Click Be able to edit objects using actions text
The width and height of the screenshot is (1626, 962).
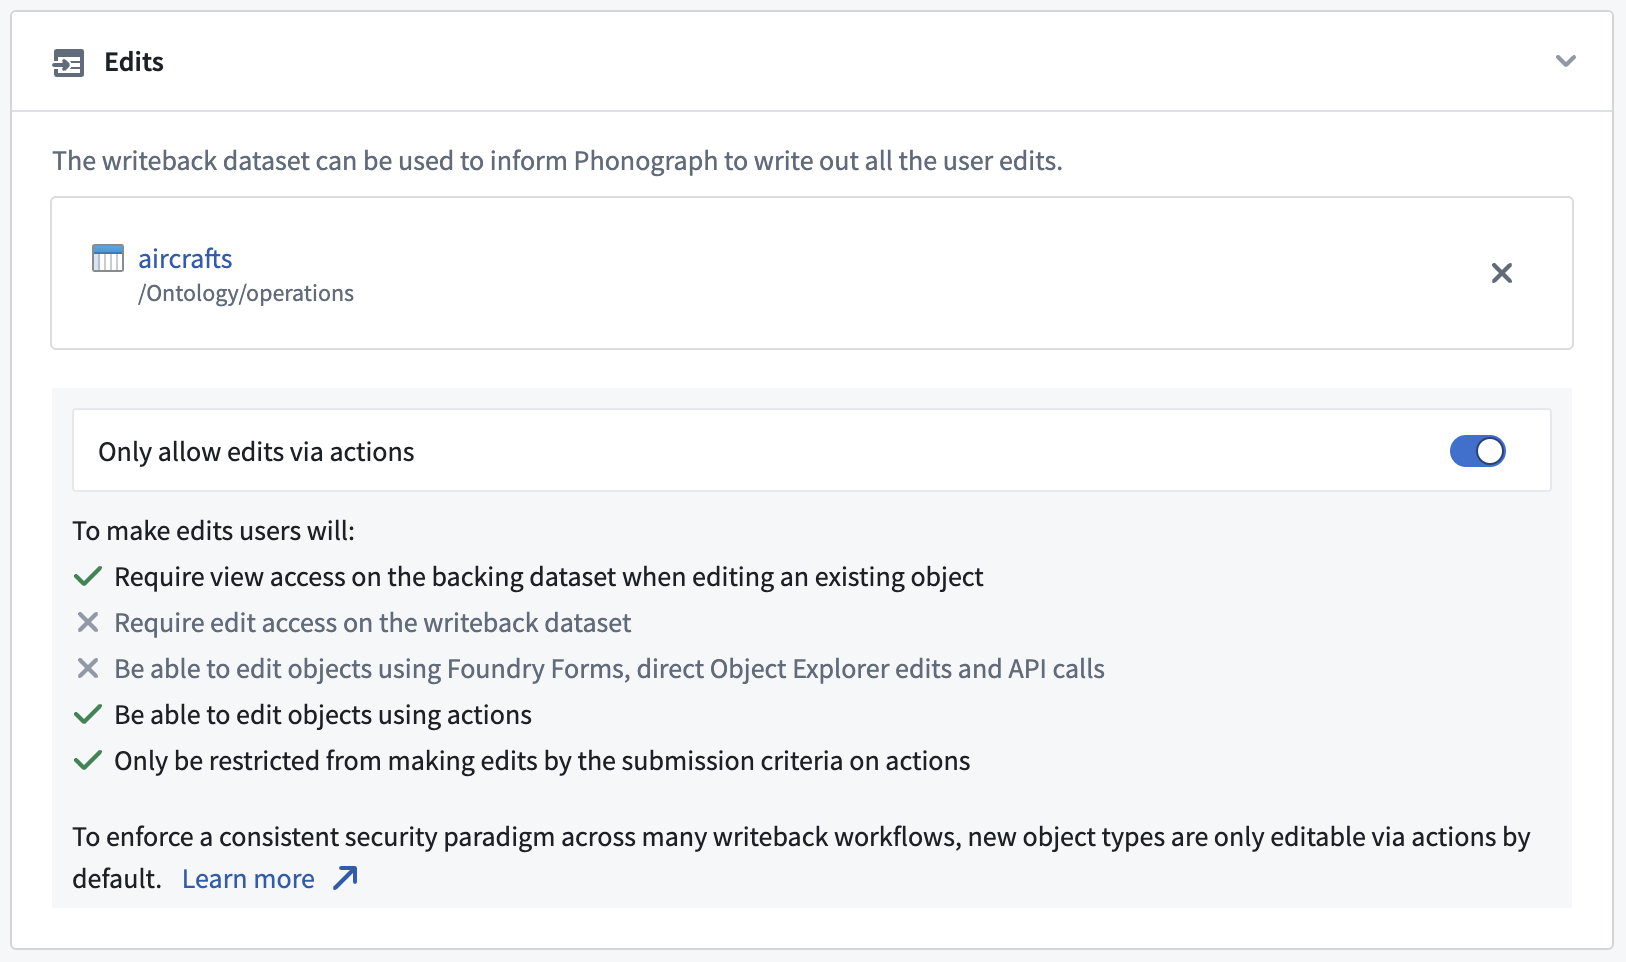323,715
